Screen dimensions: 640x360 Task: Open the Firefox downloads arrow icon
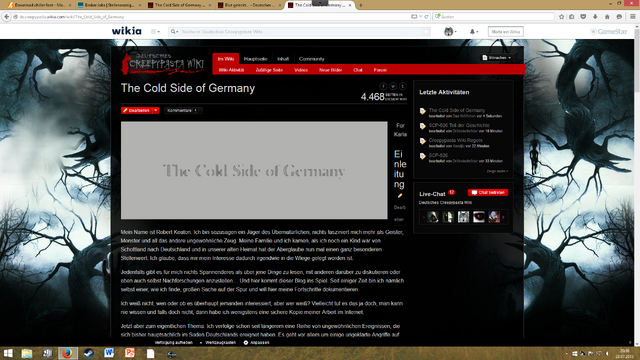(595, 17)
